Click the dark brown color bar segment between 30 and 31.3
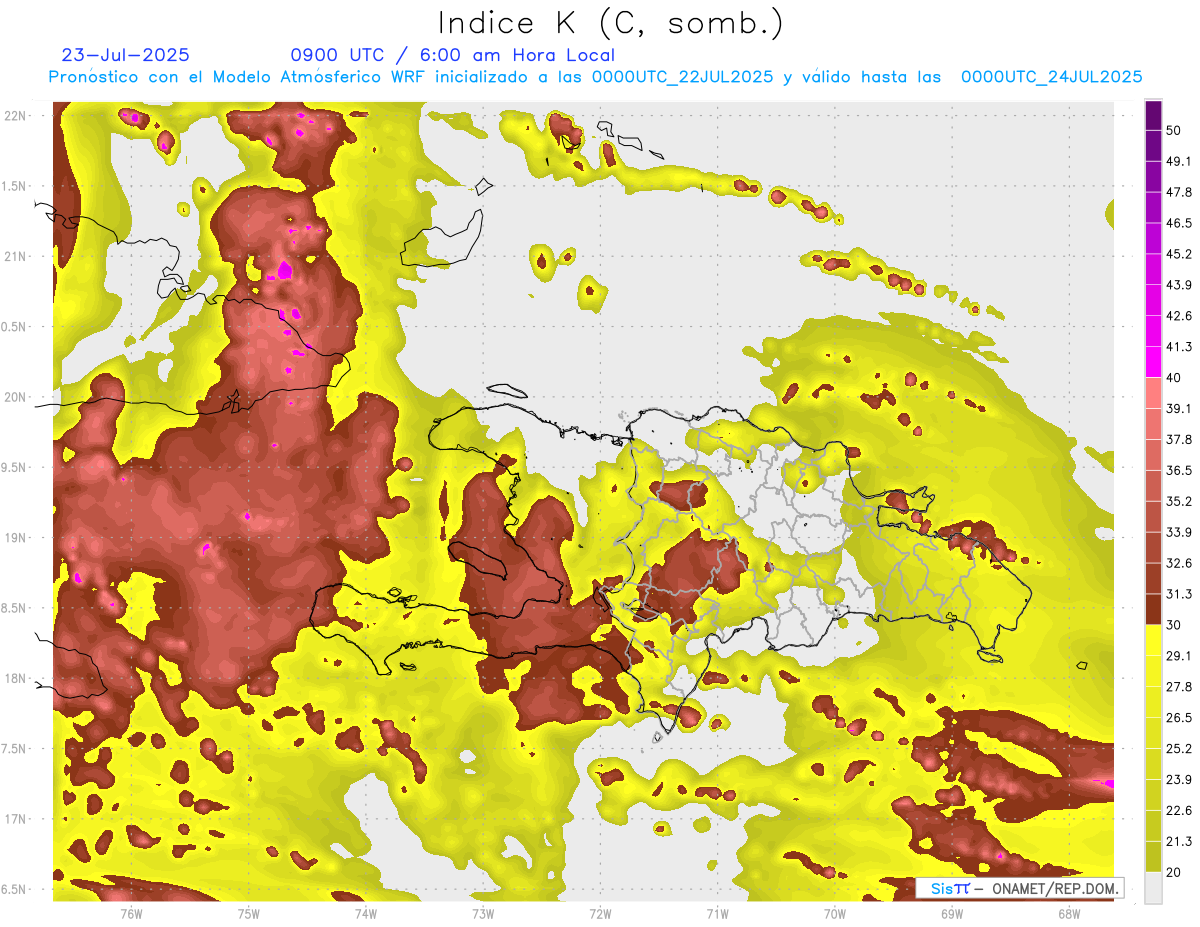This screenshot has height=927, width=1200. pos(1153,609)
